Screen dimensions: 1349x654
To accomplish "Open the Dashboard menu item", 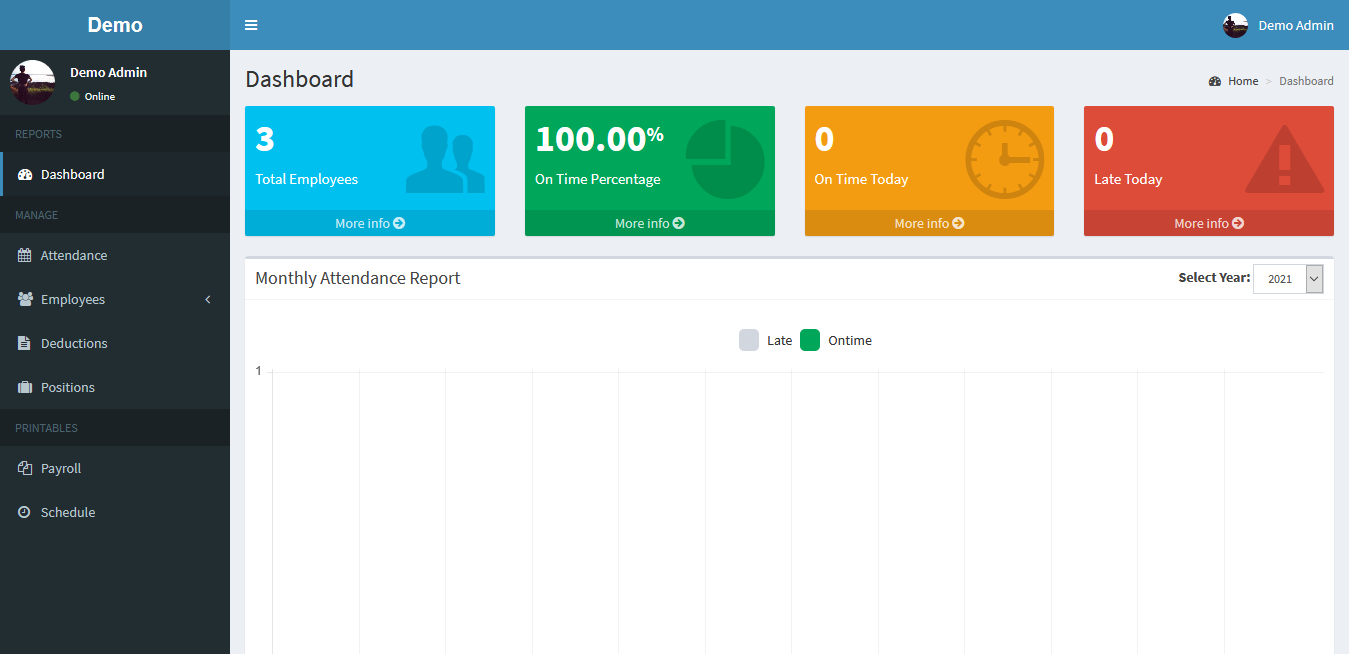I will pyautogui.click(x=115, y=174).
